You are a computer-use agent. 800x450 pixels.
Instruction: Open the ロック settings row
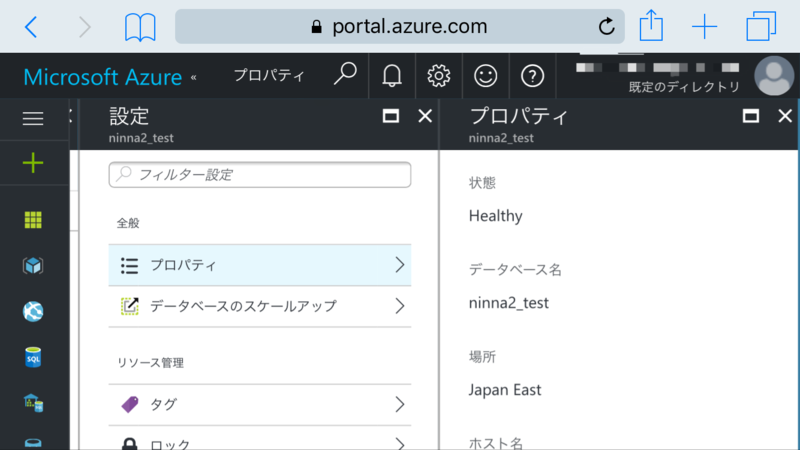[260, 439]
